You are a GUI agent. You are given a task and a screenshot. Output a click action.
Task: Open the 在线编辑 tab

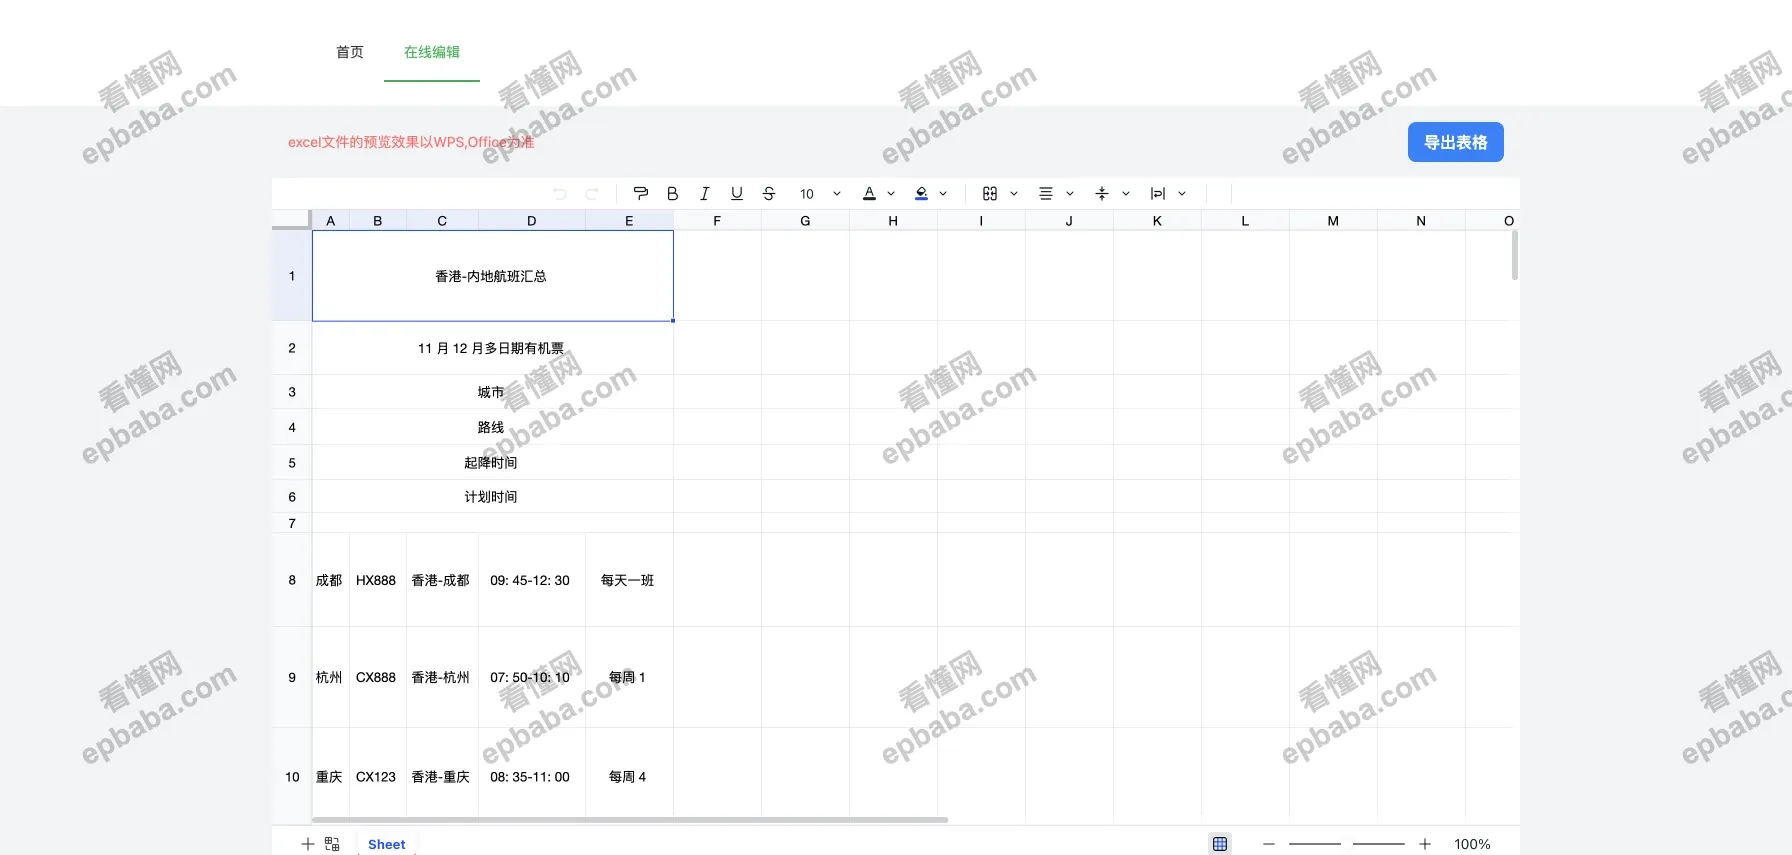[432, 52]
